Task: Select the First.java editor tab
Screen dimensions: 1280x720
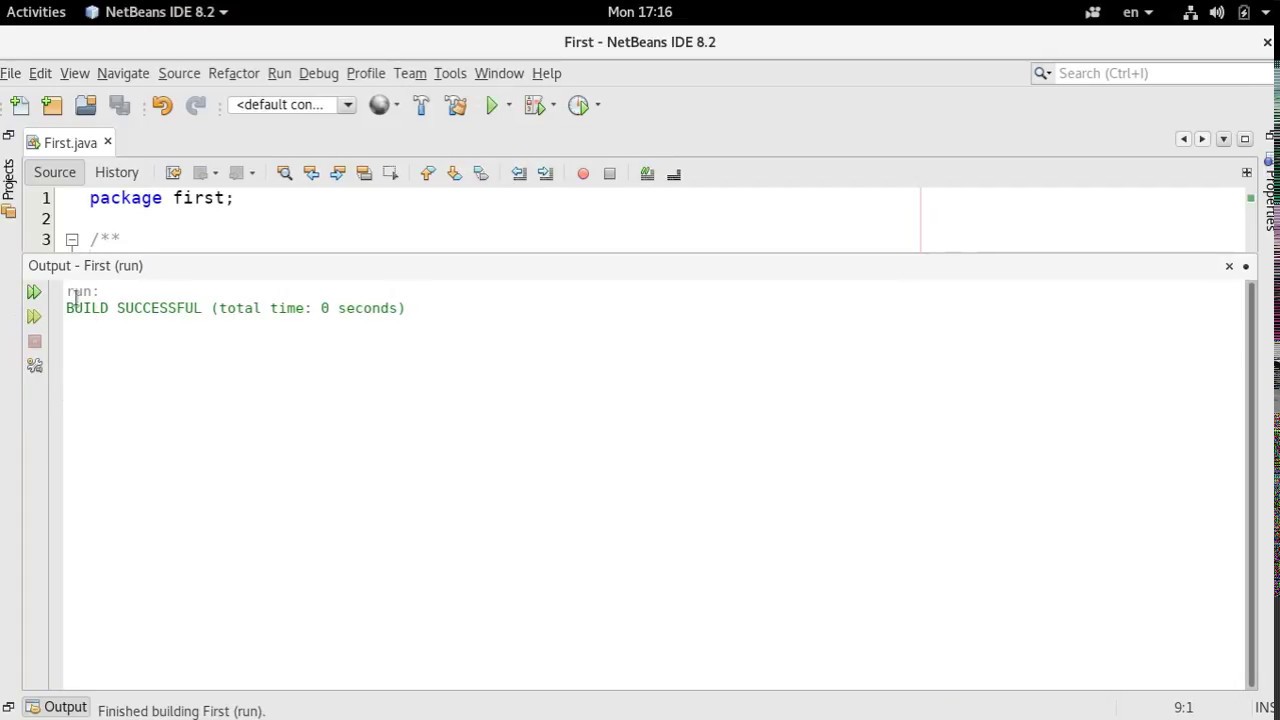Action: pos(70,143)
